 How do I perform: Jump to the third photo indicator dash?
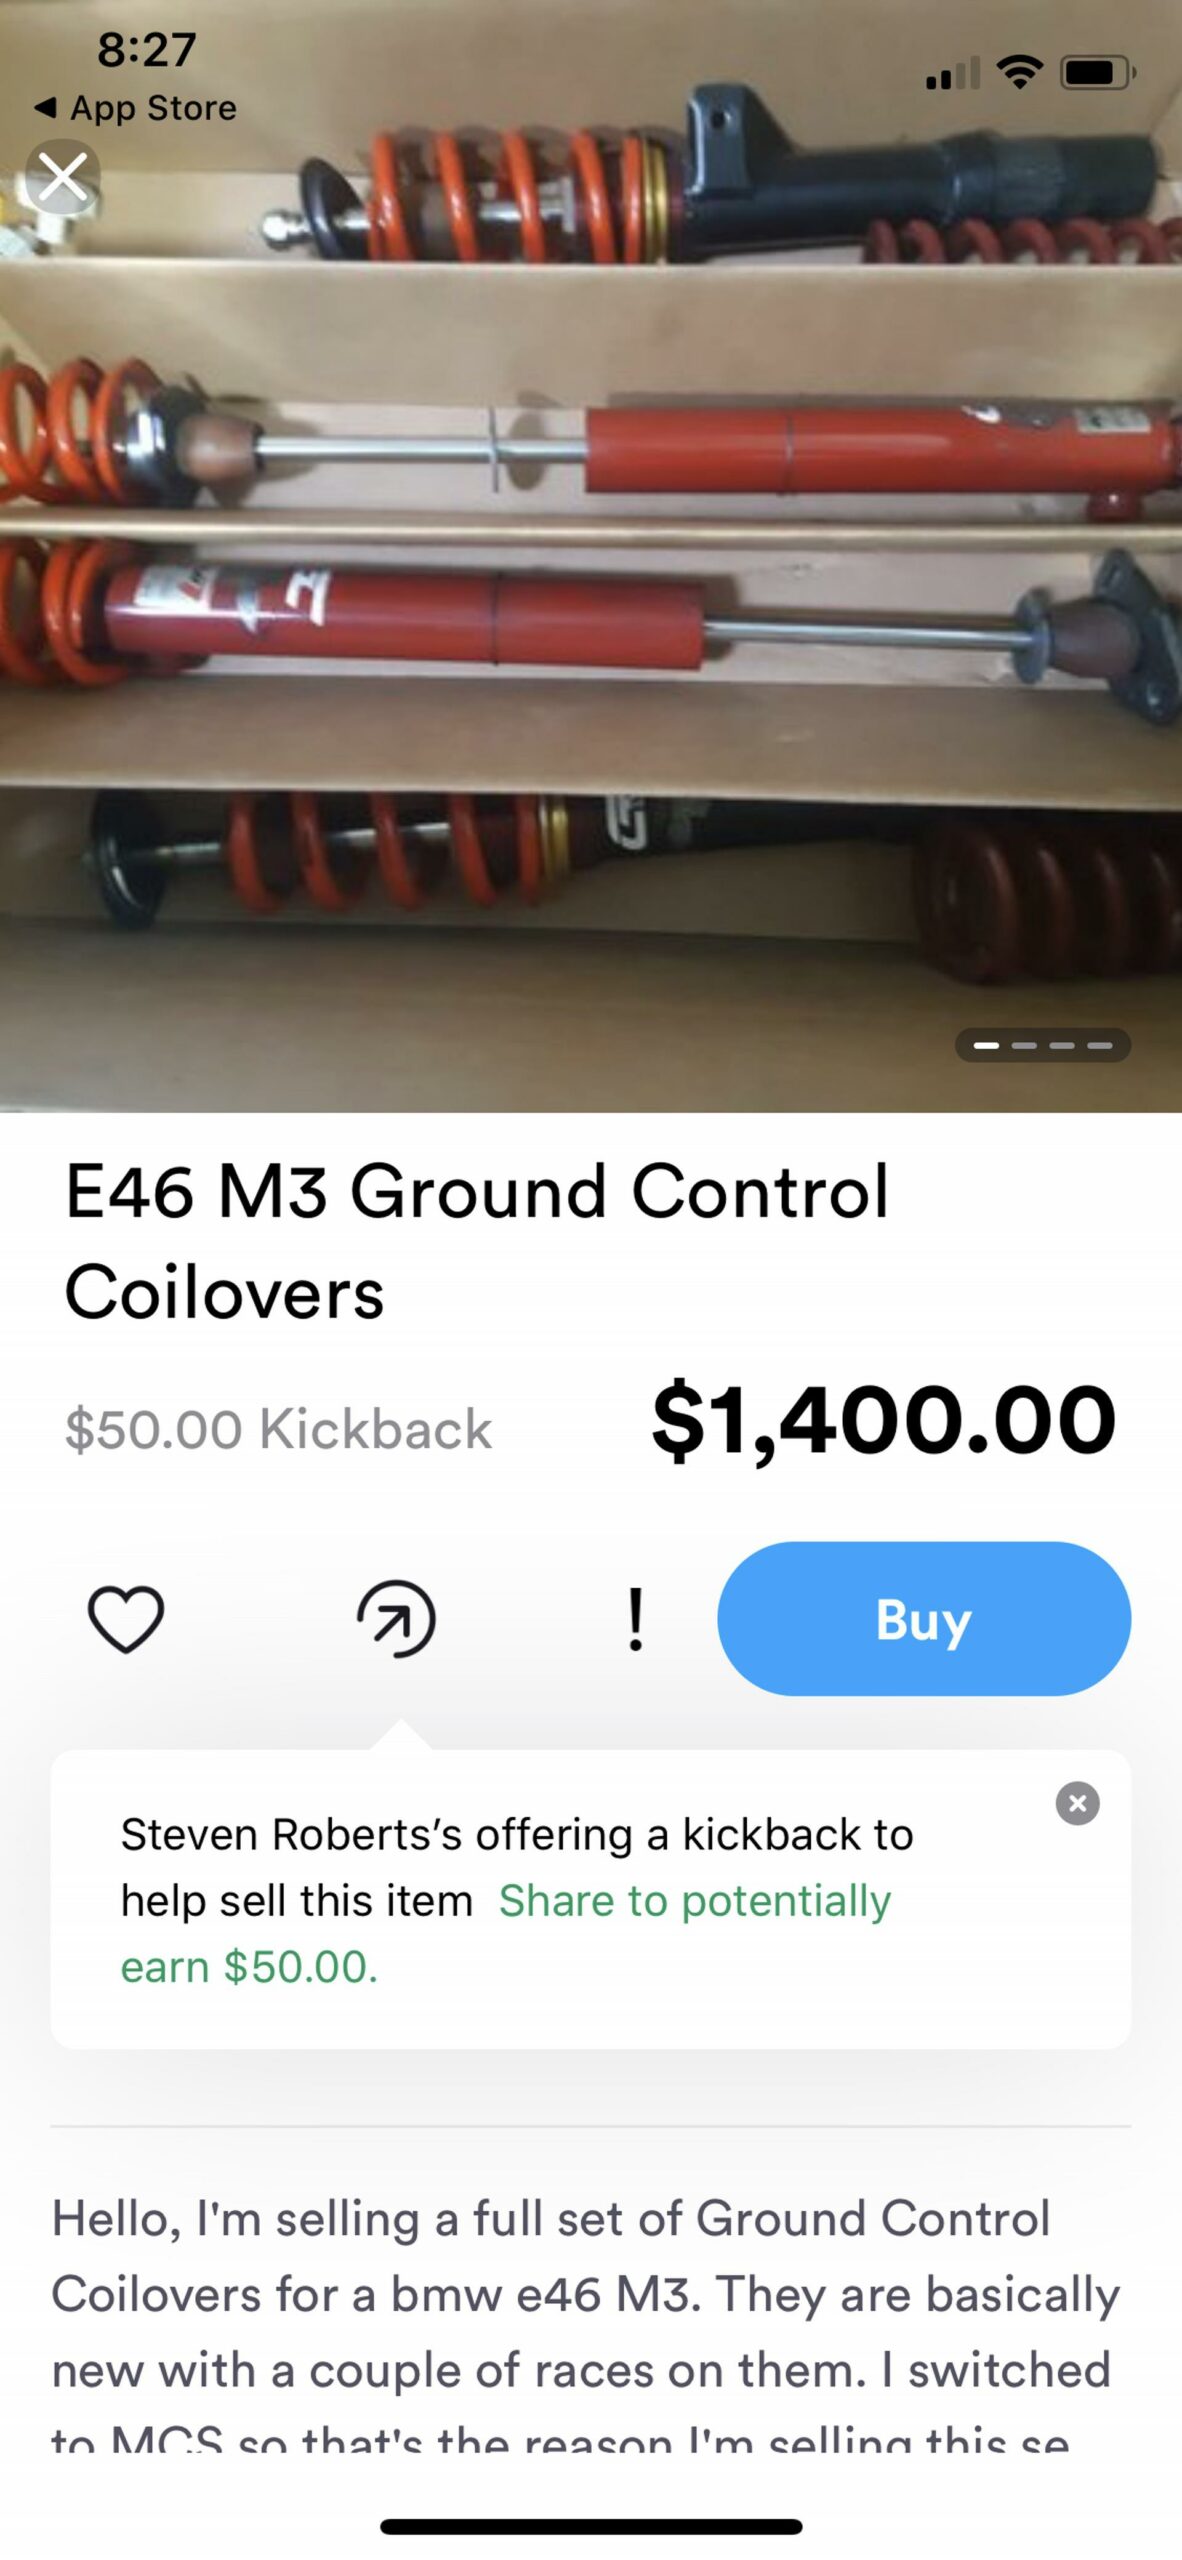pyautogui.click(x=1062, y=1045)
